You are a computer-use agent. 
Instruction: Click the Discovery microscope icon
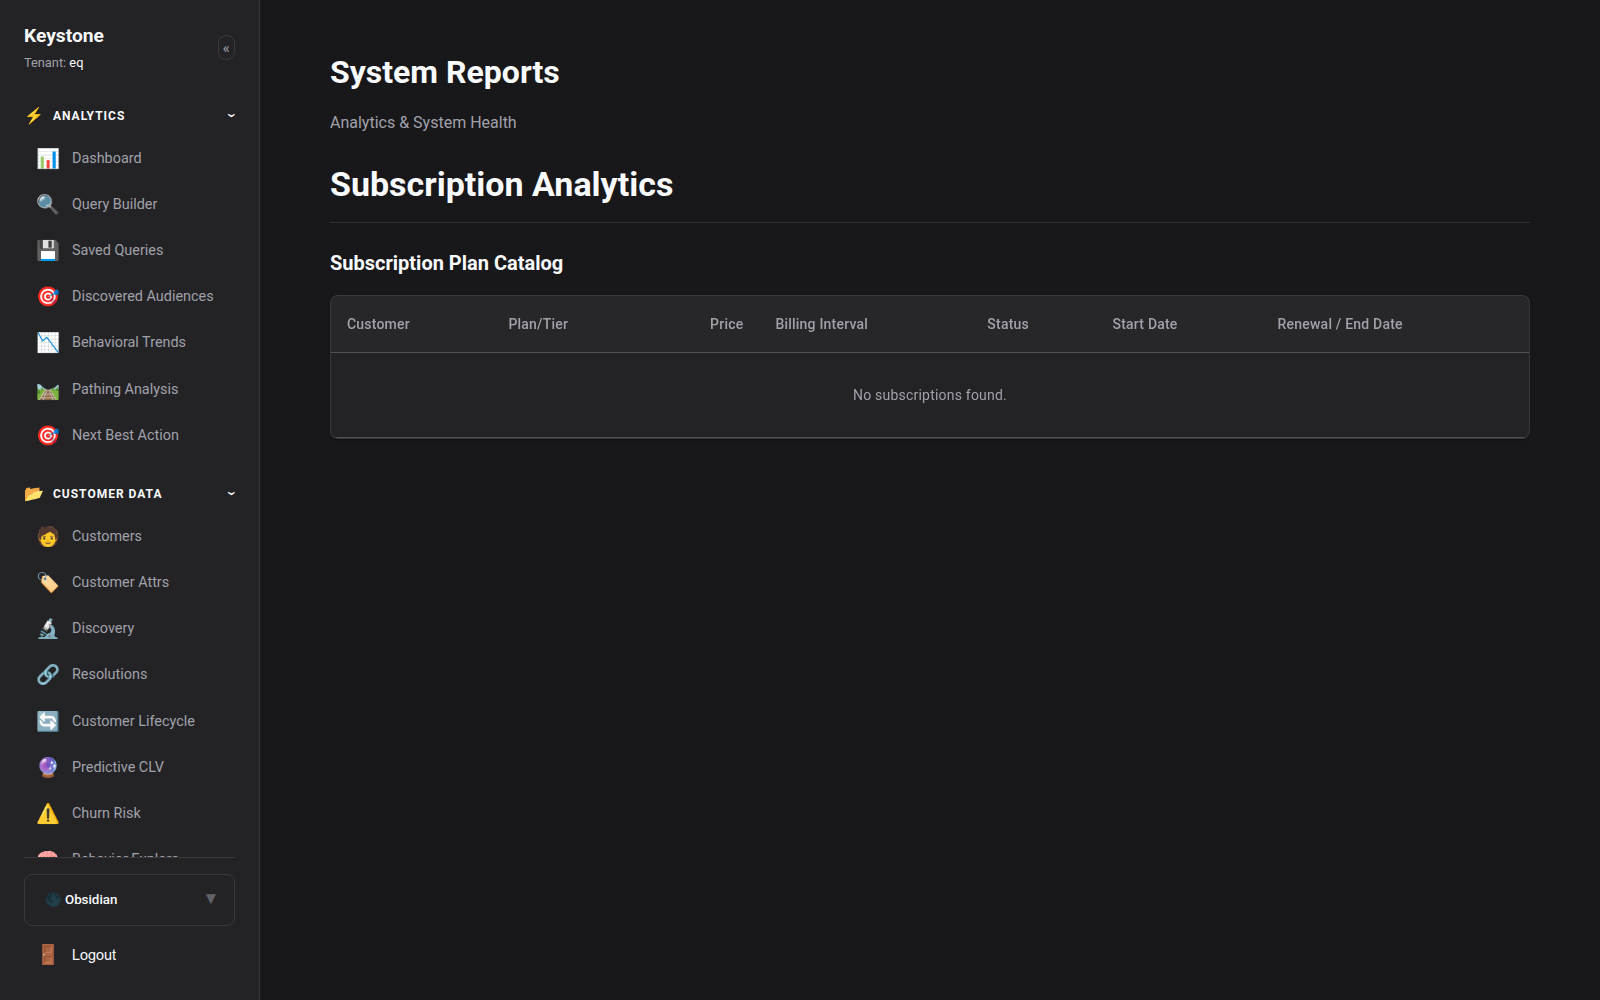48,629
